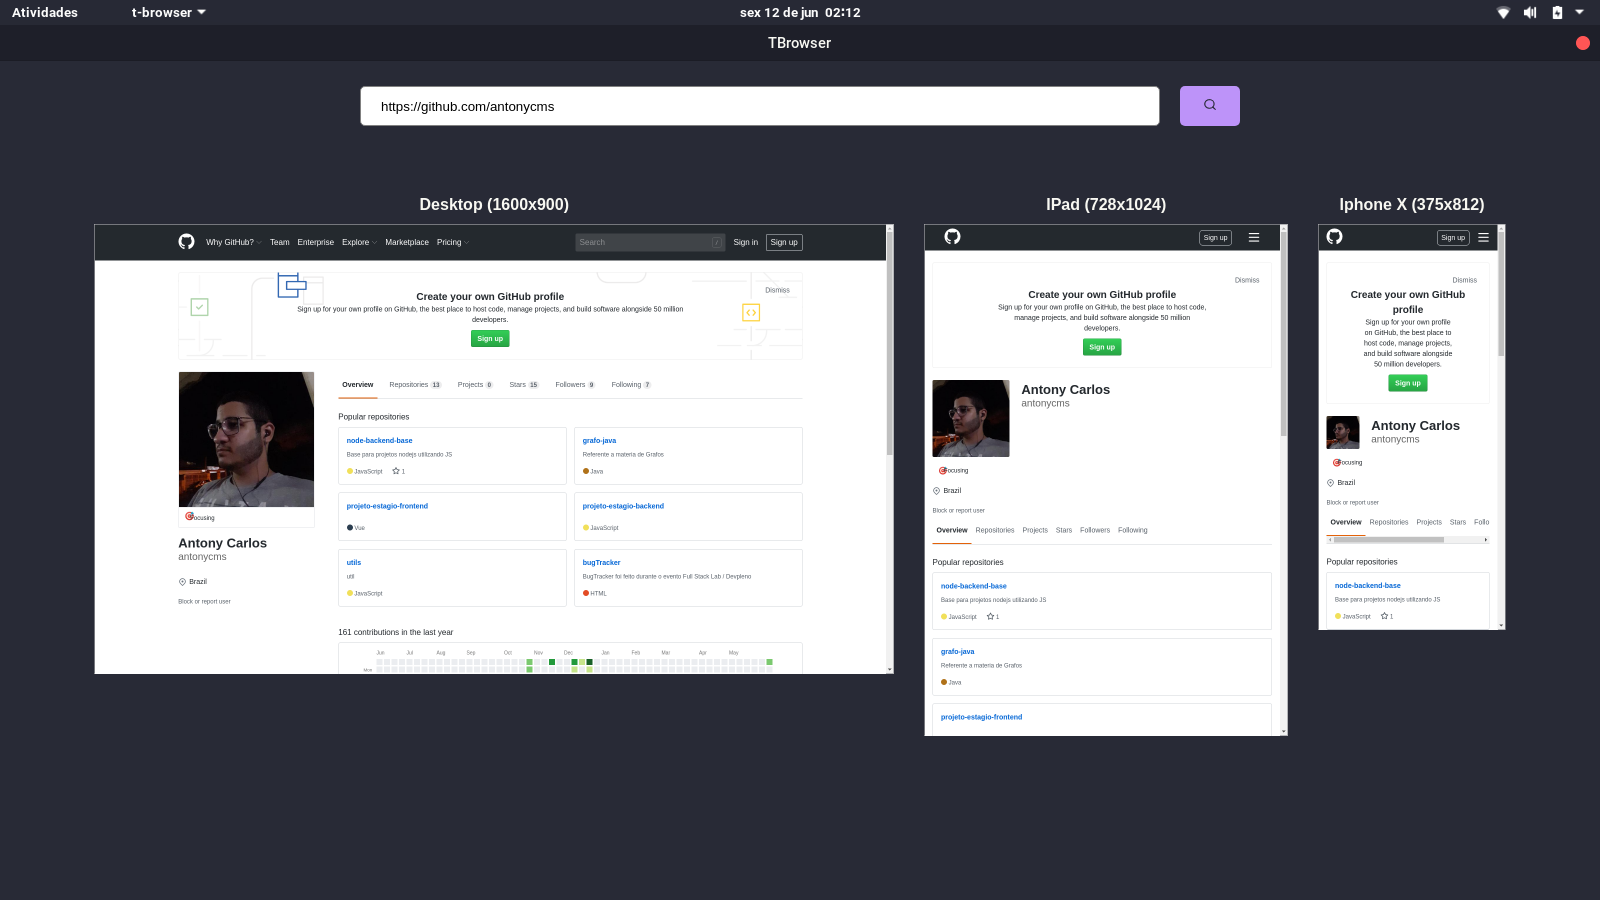Click the URL input field
The width and height of the screenshot is (1600, 900).
coord(760,106)
